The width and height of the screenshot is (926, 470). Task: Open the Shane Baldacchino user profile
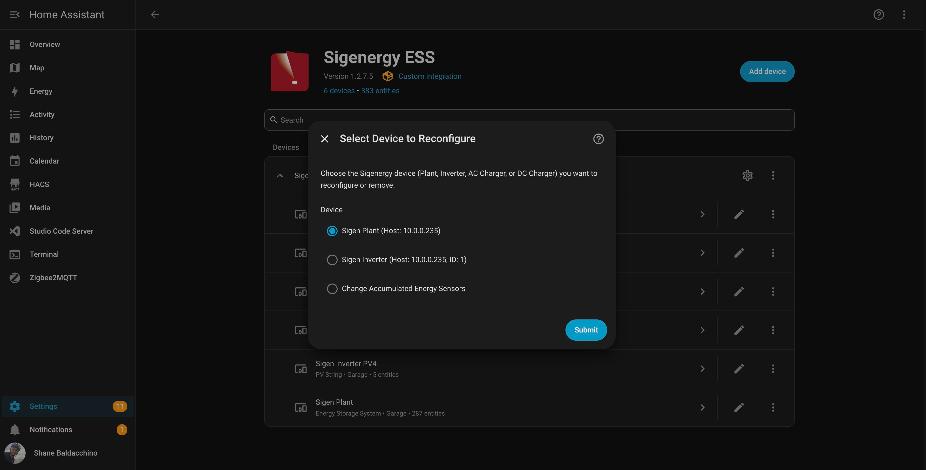[67, 453]
